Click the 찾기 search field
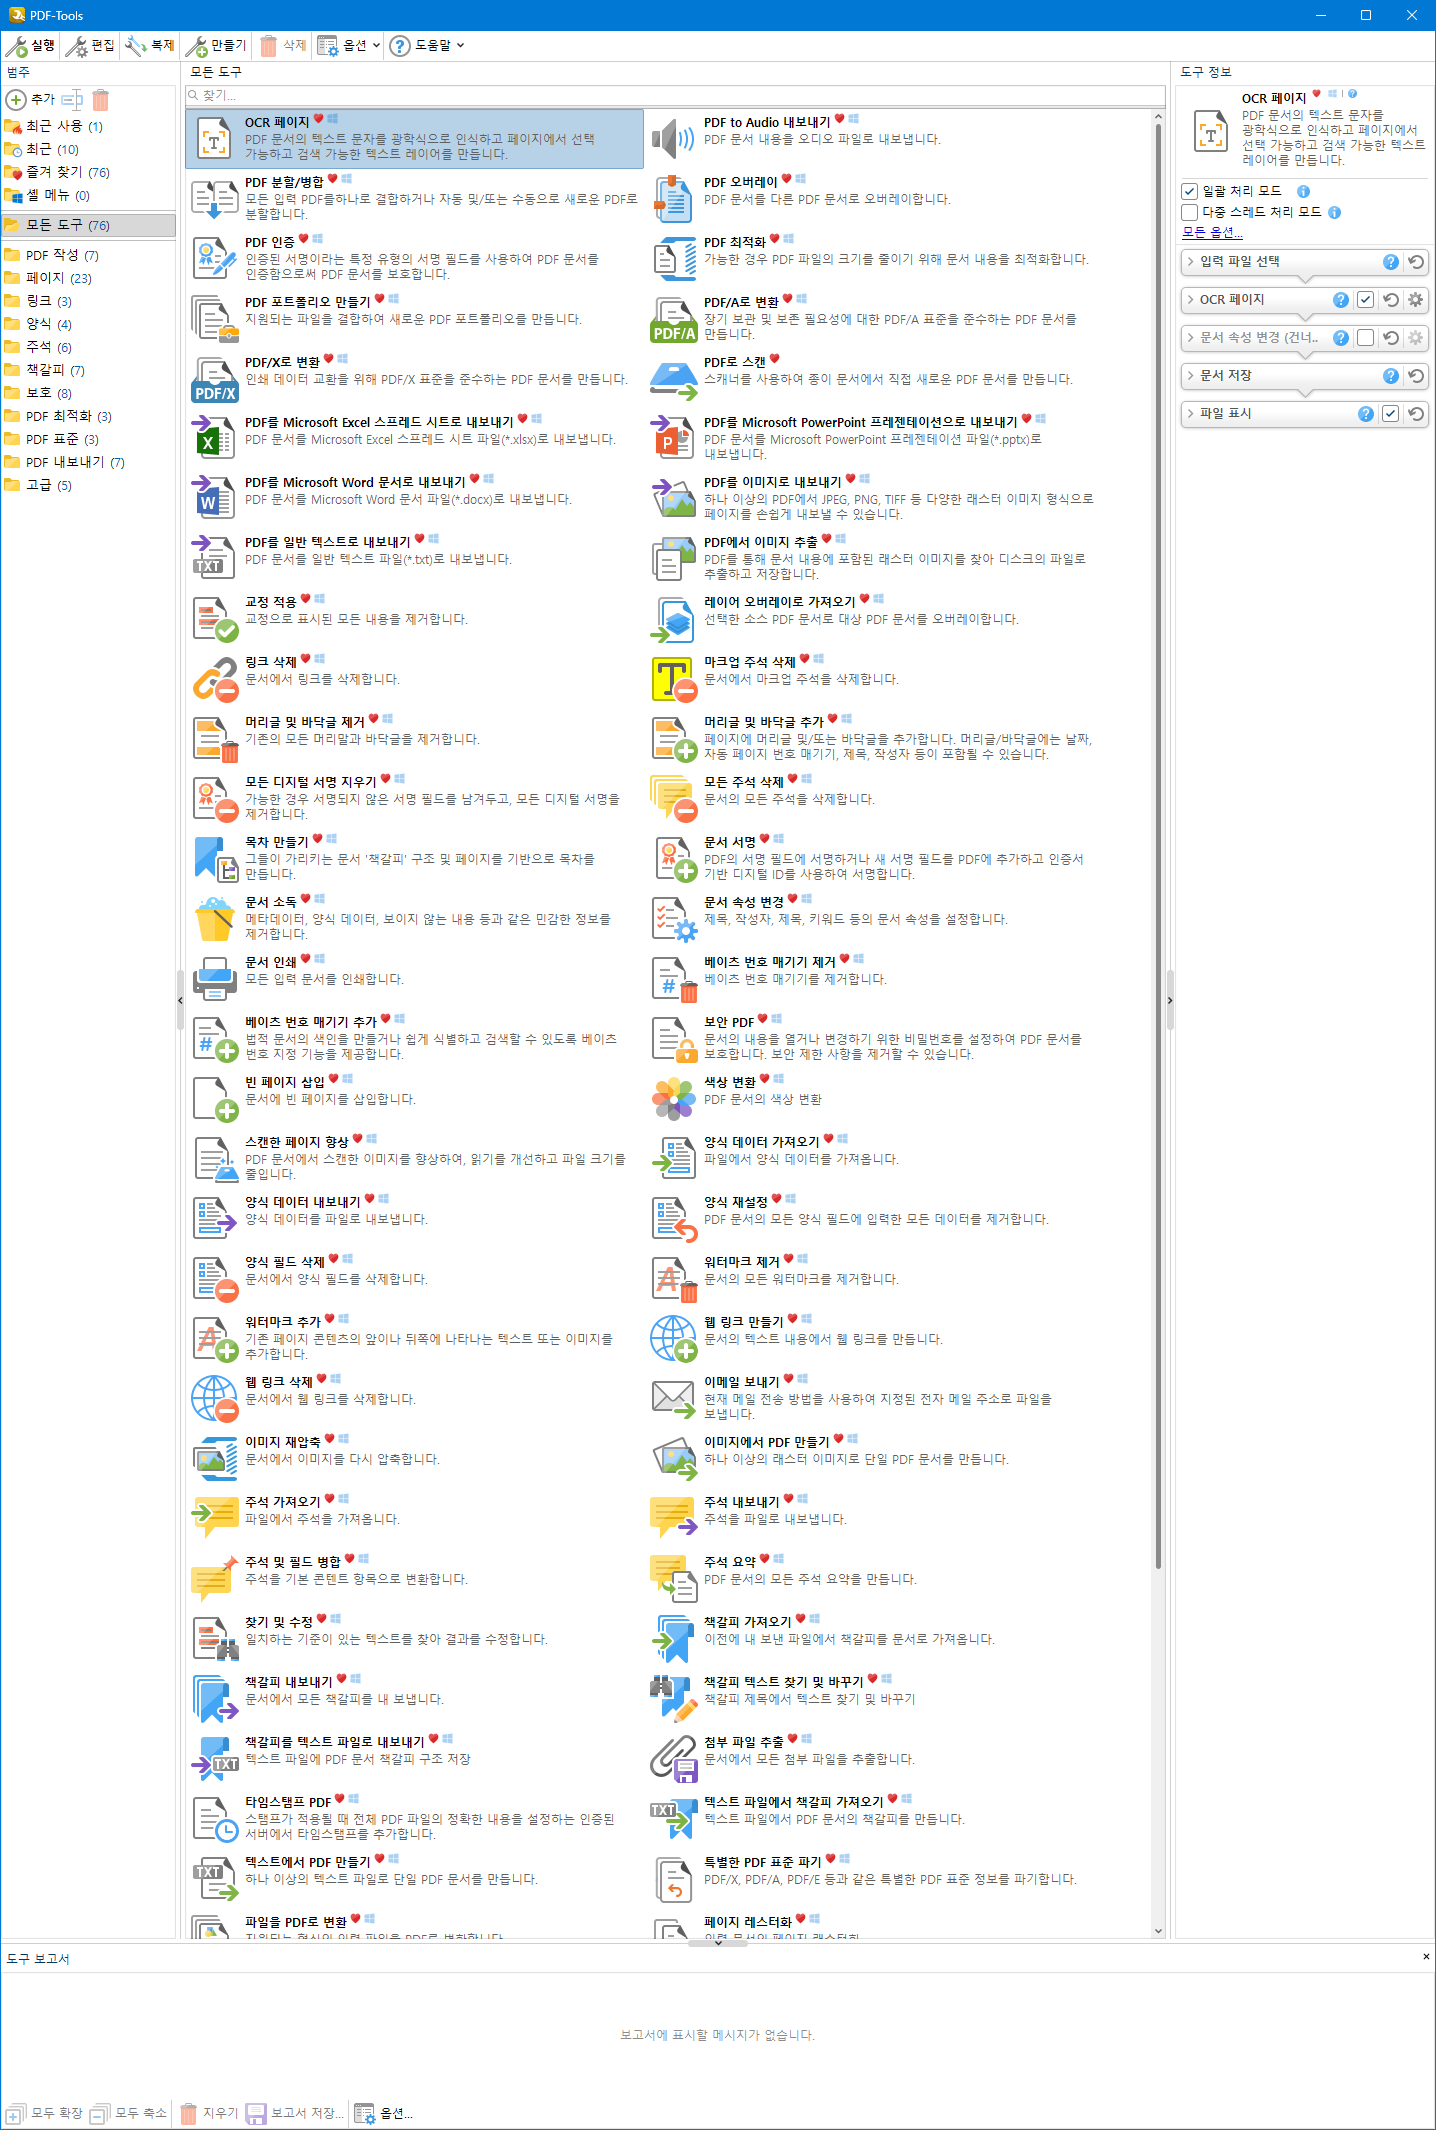 [x=676, y=95]
